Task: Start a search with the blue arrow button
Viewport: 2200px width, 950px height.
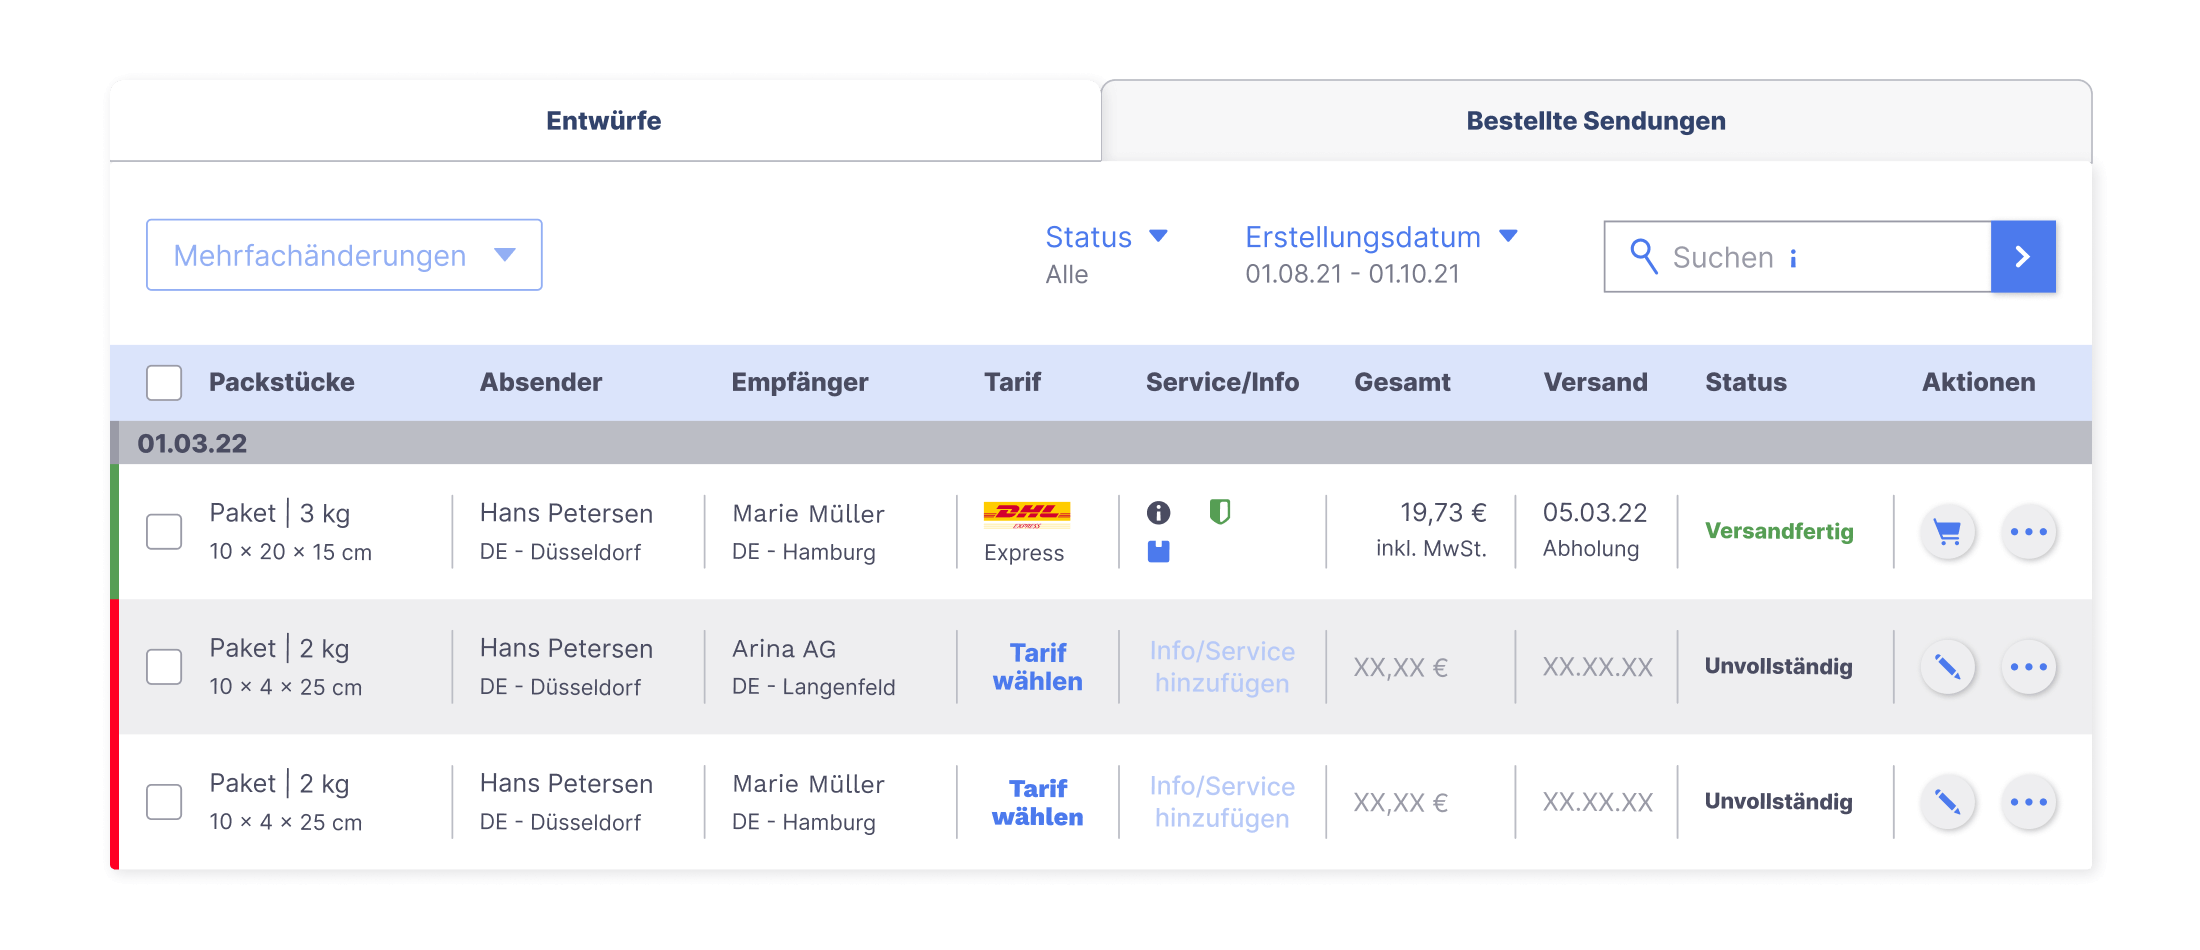Action: pyautogui.click(x=2023, y=256)
